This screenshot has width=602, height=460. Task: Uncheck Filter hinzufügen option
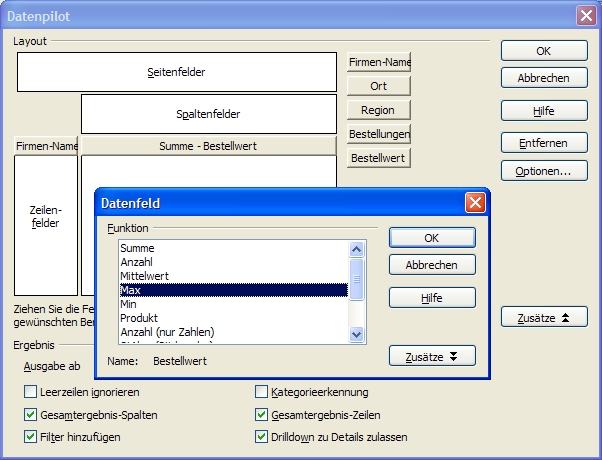tap(31, 437)
